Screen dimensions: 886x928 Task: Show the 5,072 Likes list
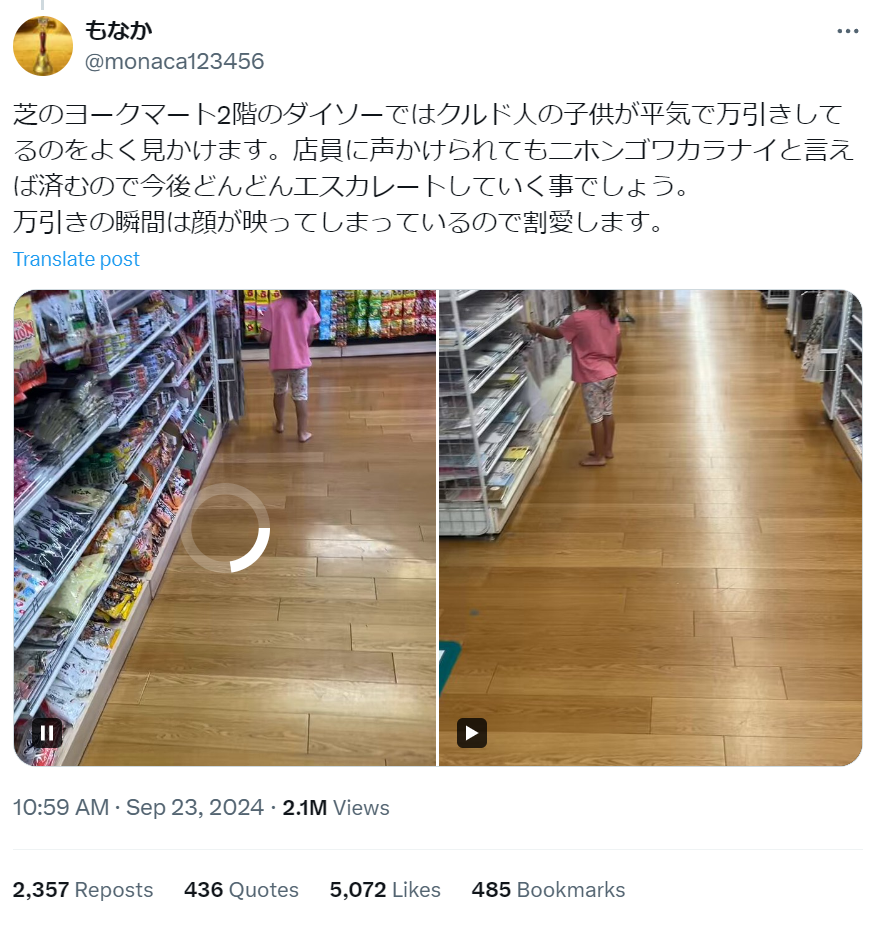pyautogui.click(x=385, y=890)
